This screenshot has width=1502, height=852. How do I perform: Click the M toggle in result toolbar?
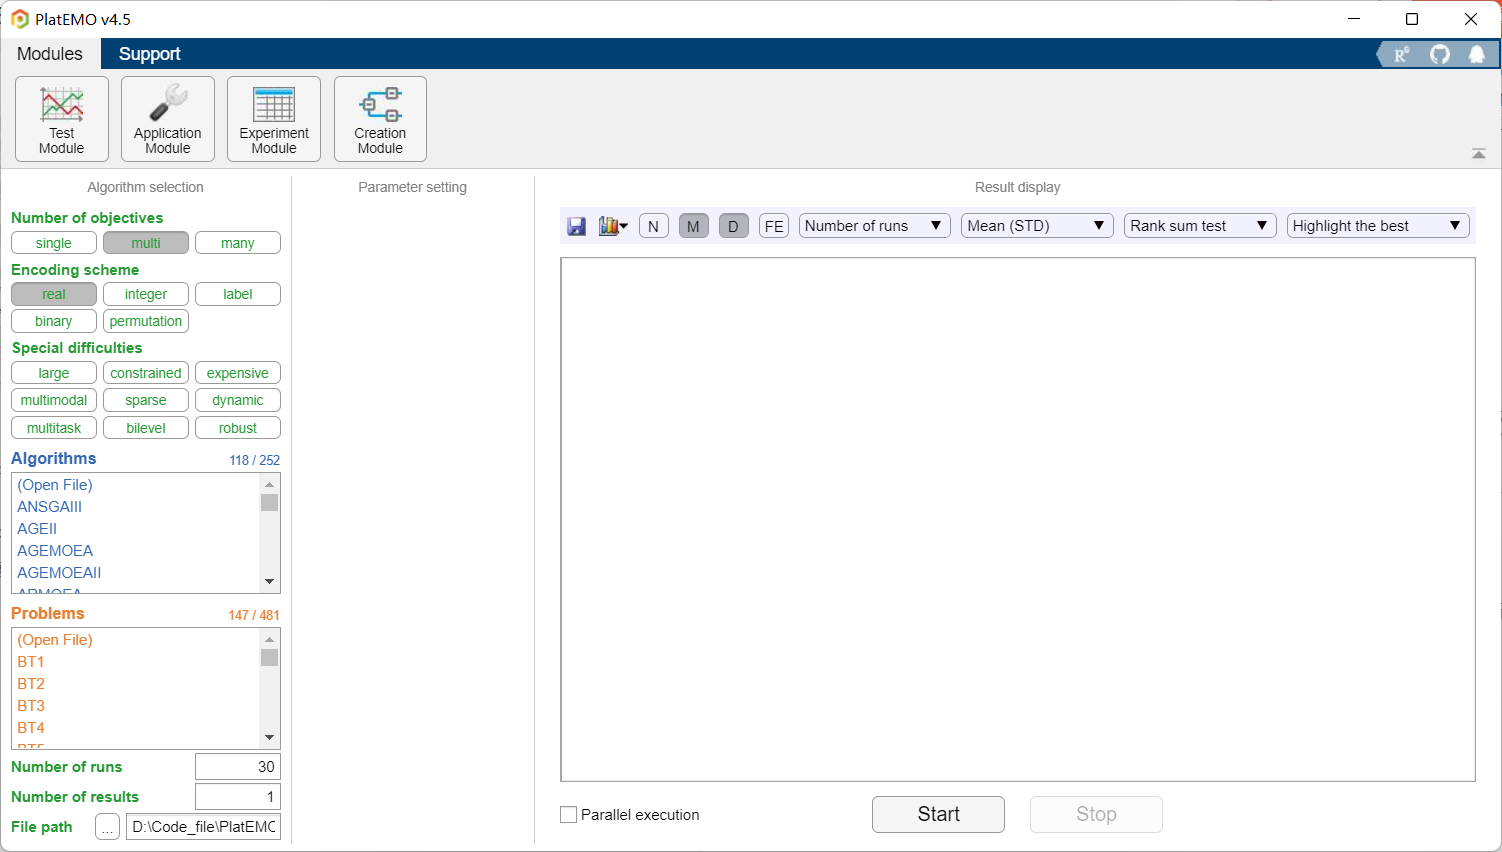click(x=693, y=226)
